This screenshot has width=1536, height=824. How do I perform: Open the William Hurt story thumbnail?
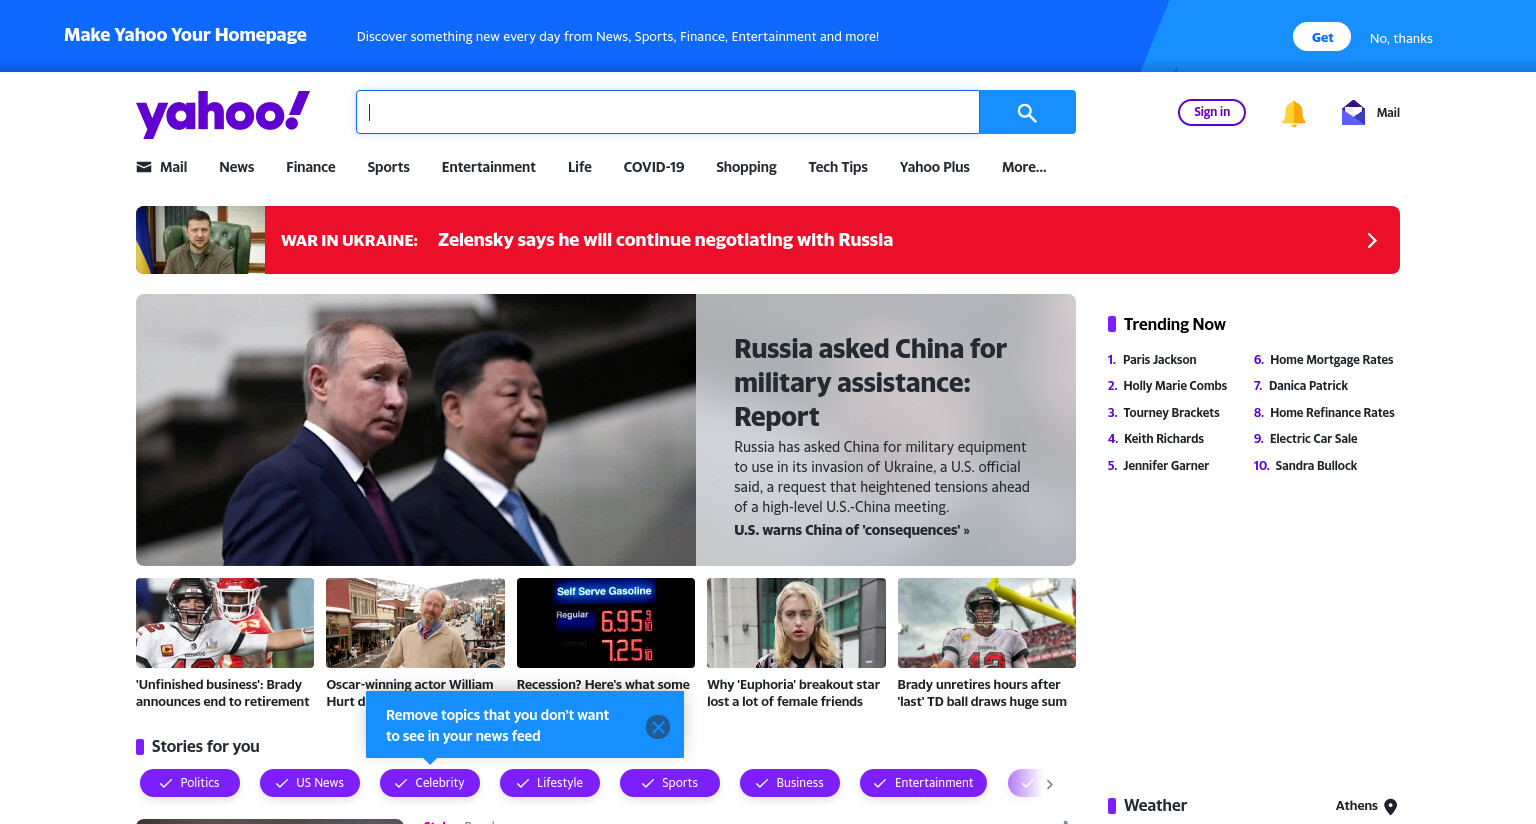click(415, 623)
